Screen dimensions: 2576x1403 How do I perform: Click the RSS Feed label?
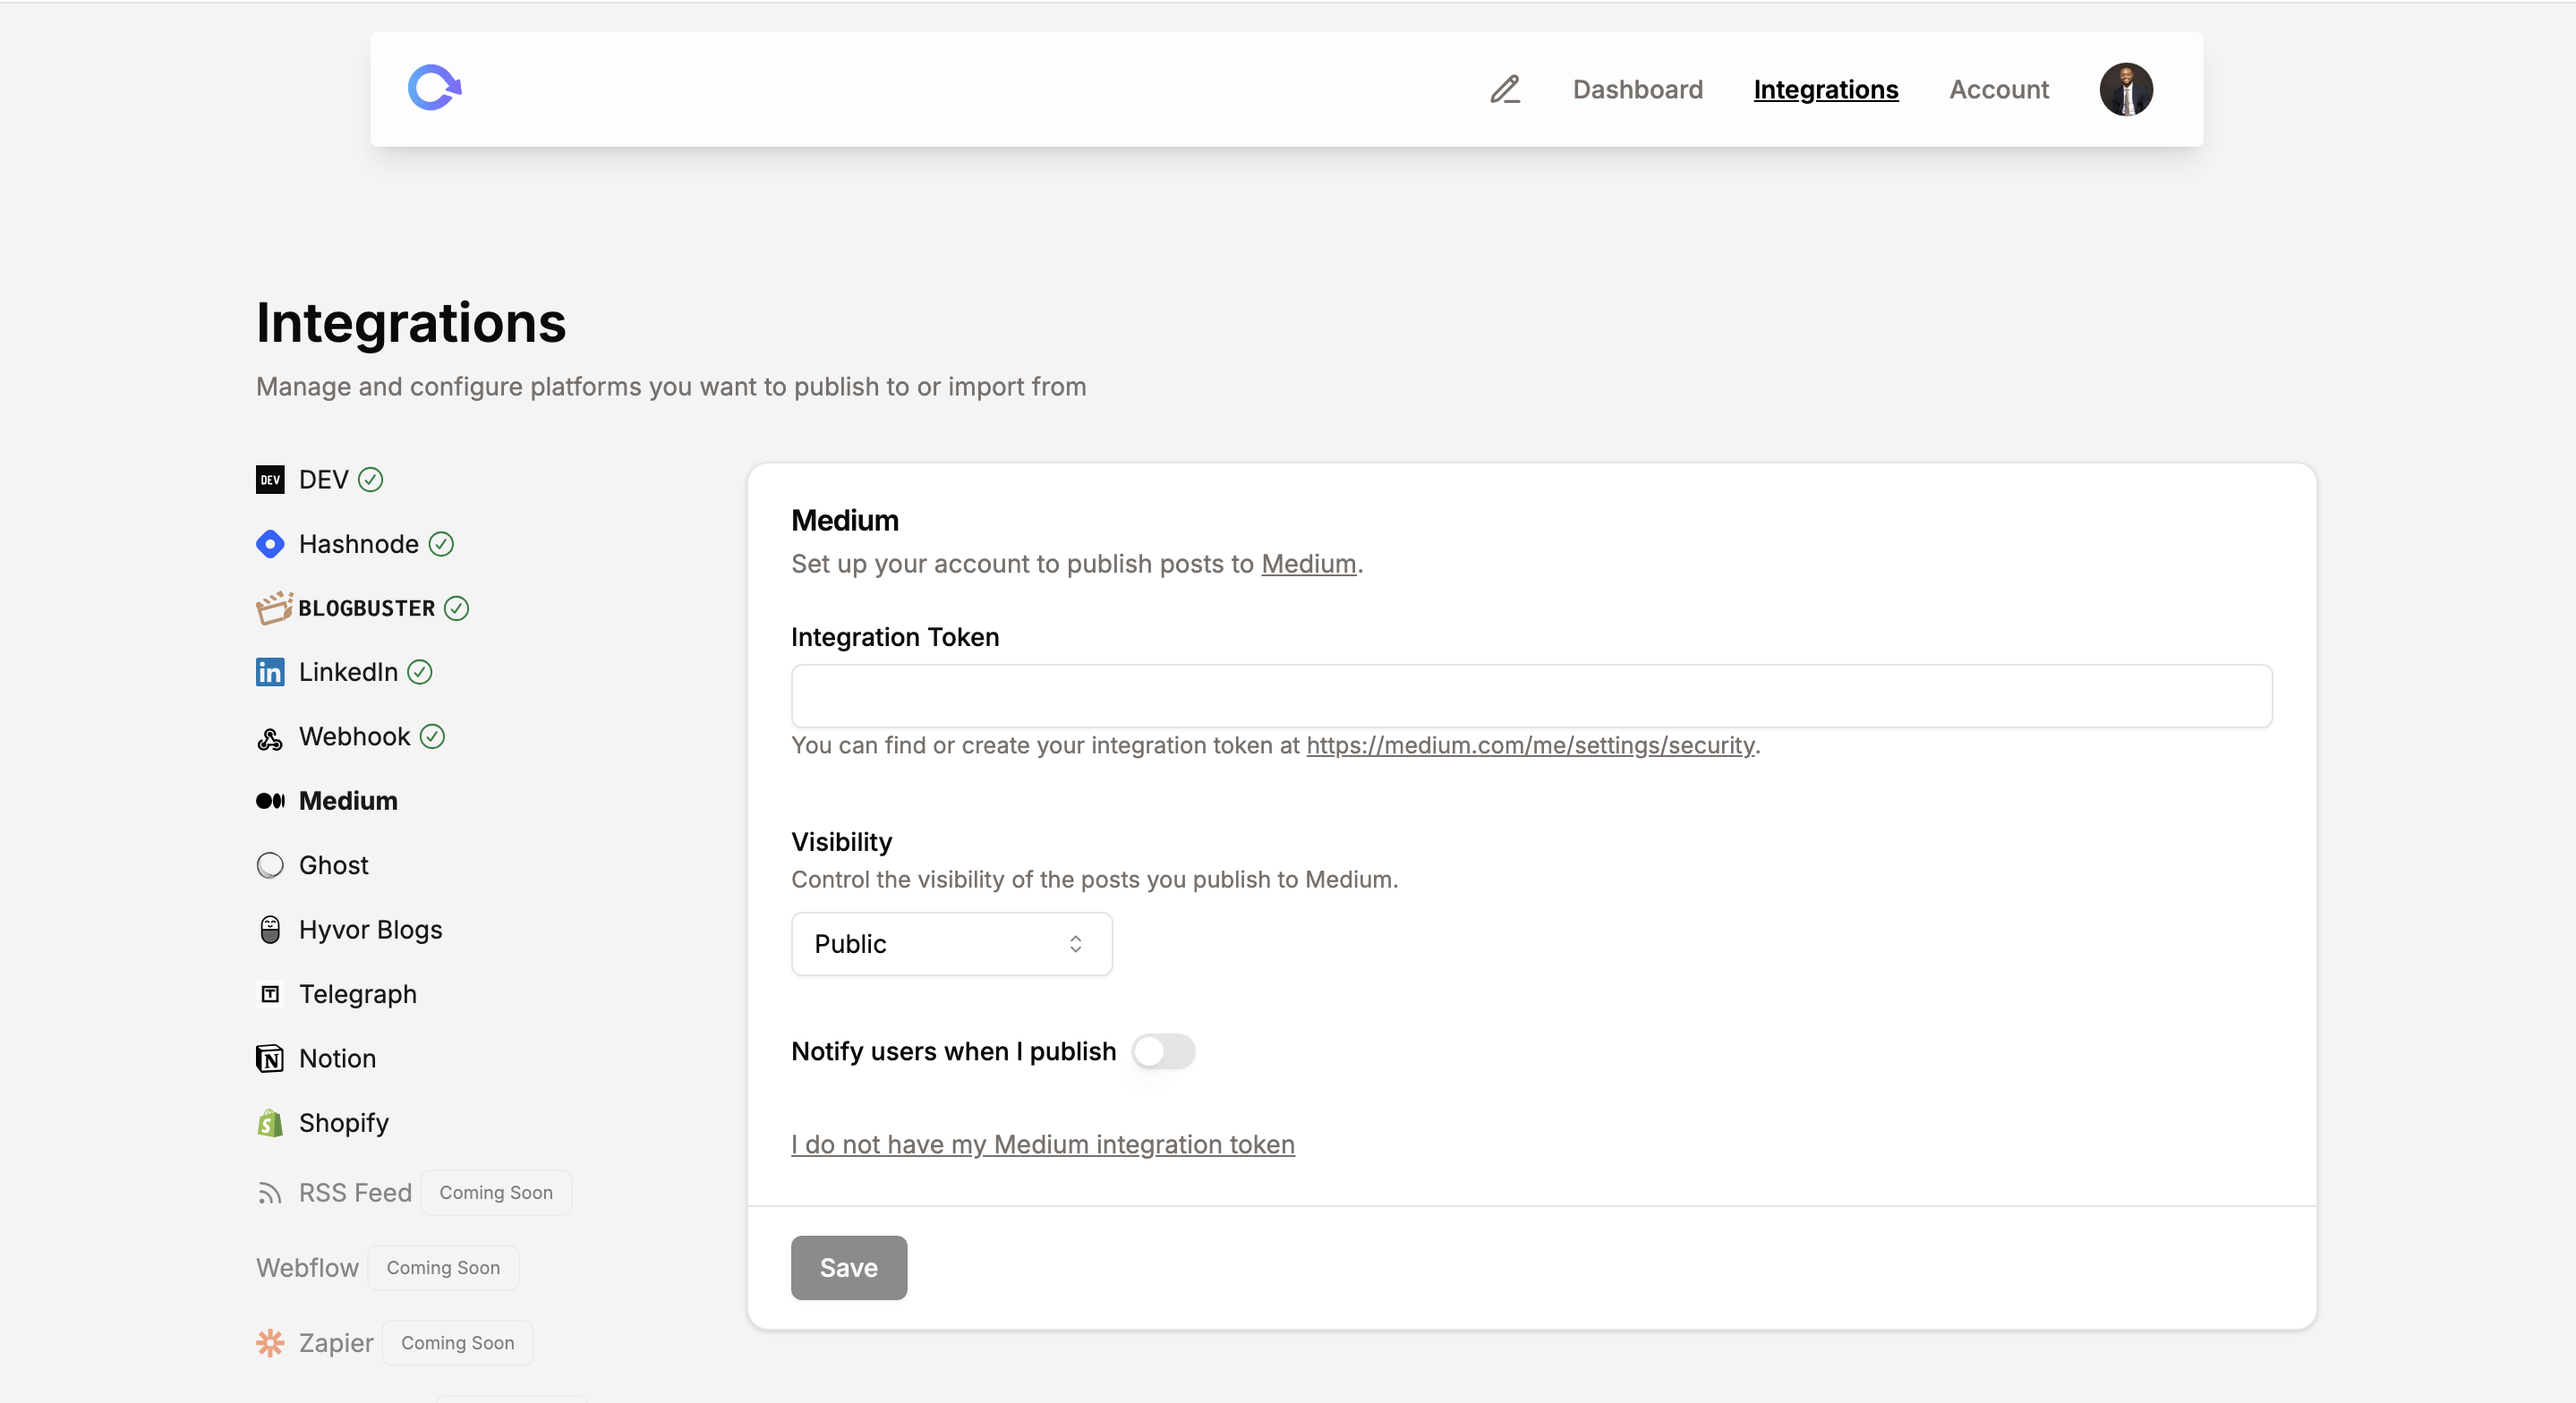[x=355, y=1193]
